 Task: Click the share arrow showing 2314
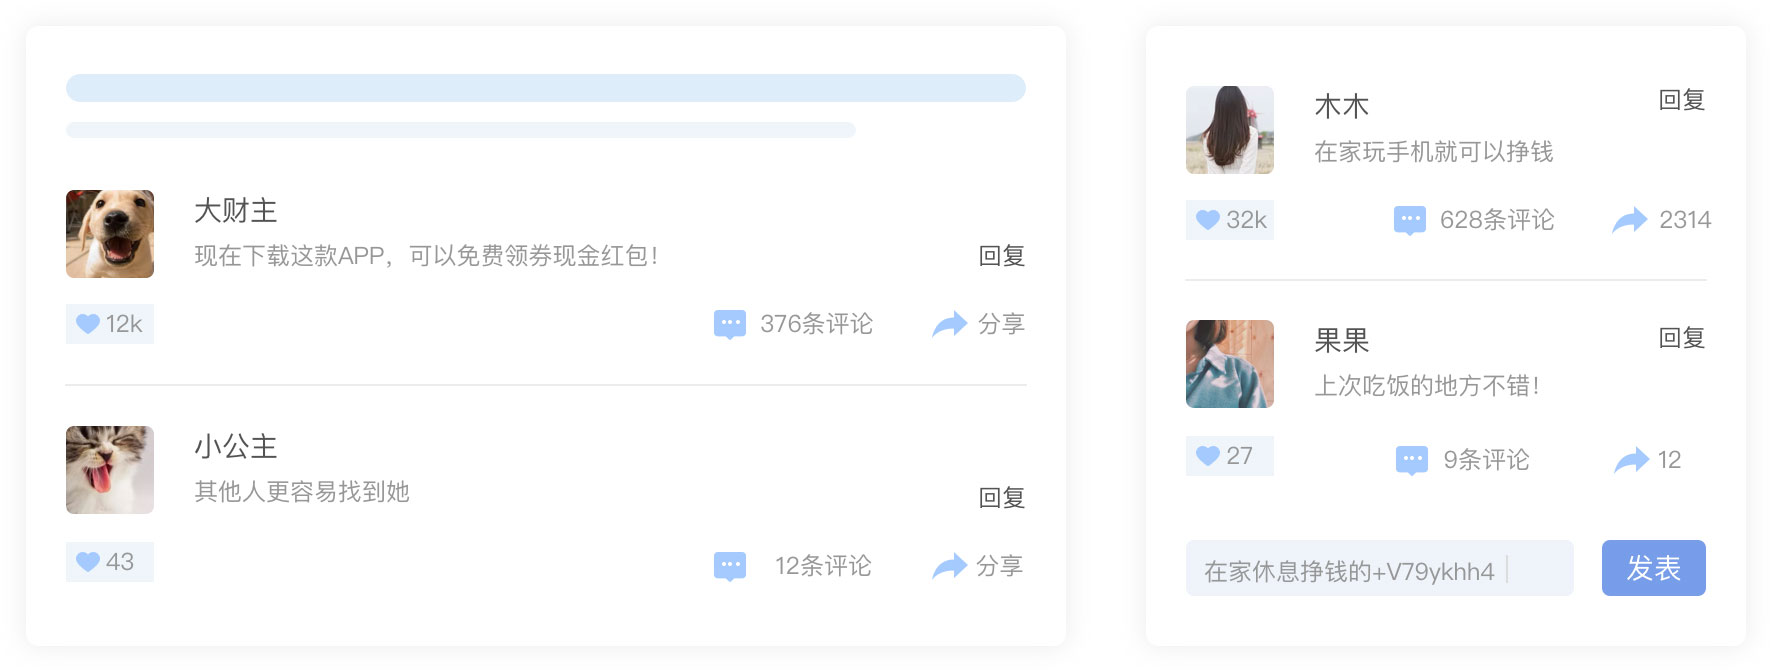[x=1630, y=220]
